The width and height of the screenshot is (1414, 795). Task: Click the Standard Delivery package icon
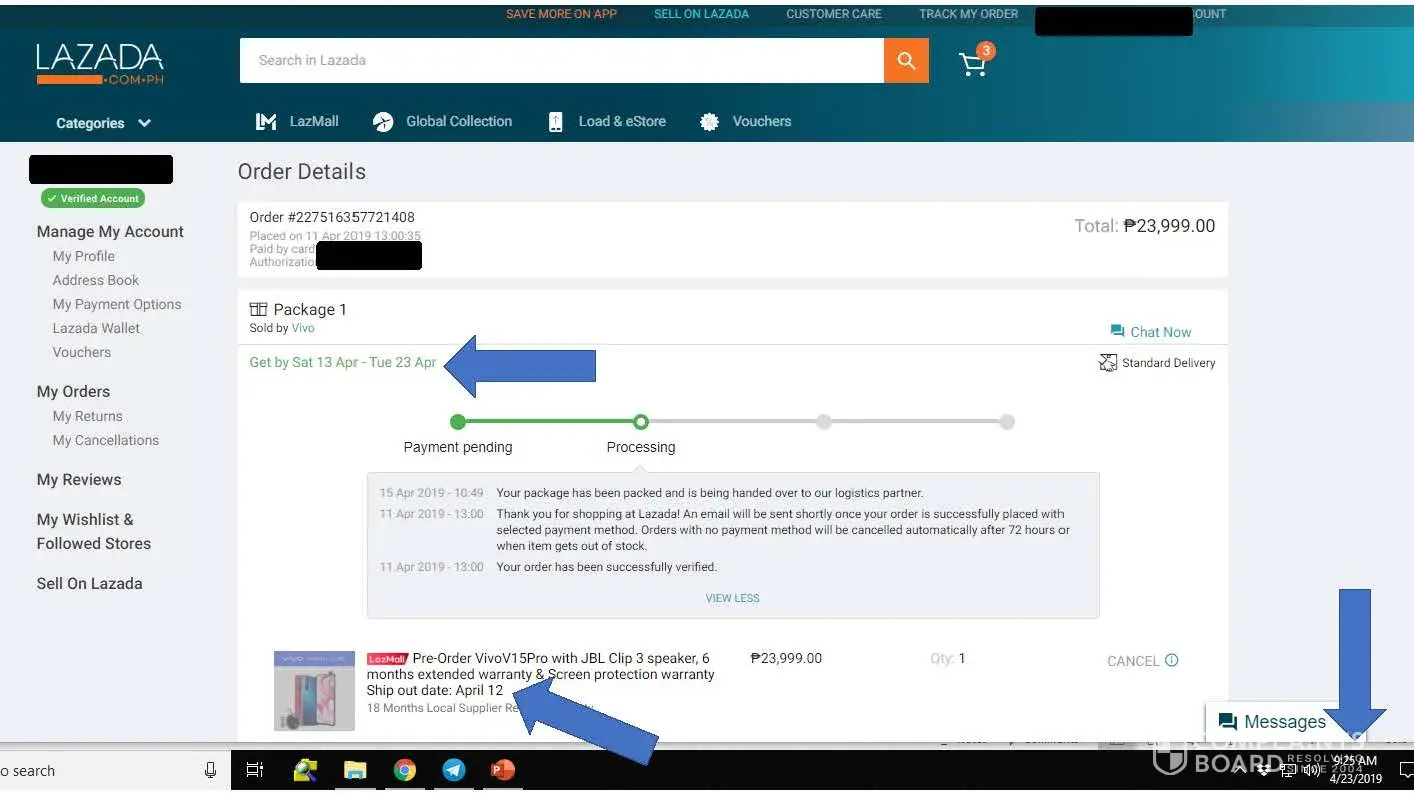1108,363
